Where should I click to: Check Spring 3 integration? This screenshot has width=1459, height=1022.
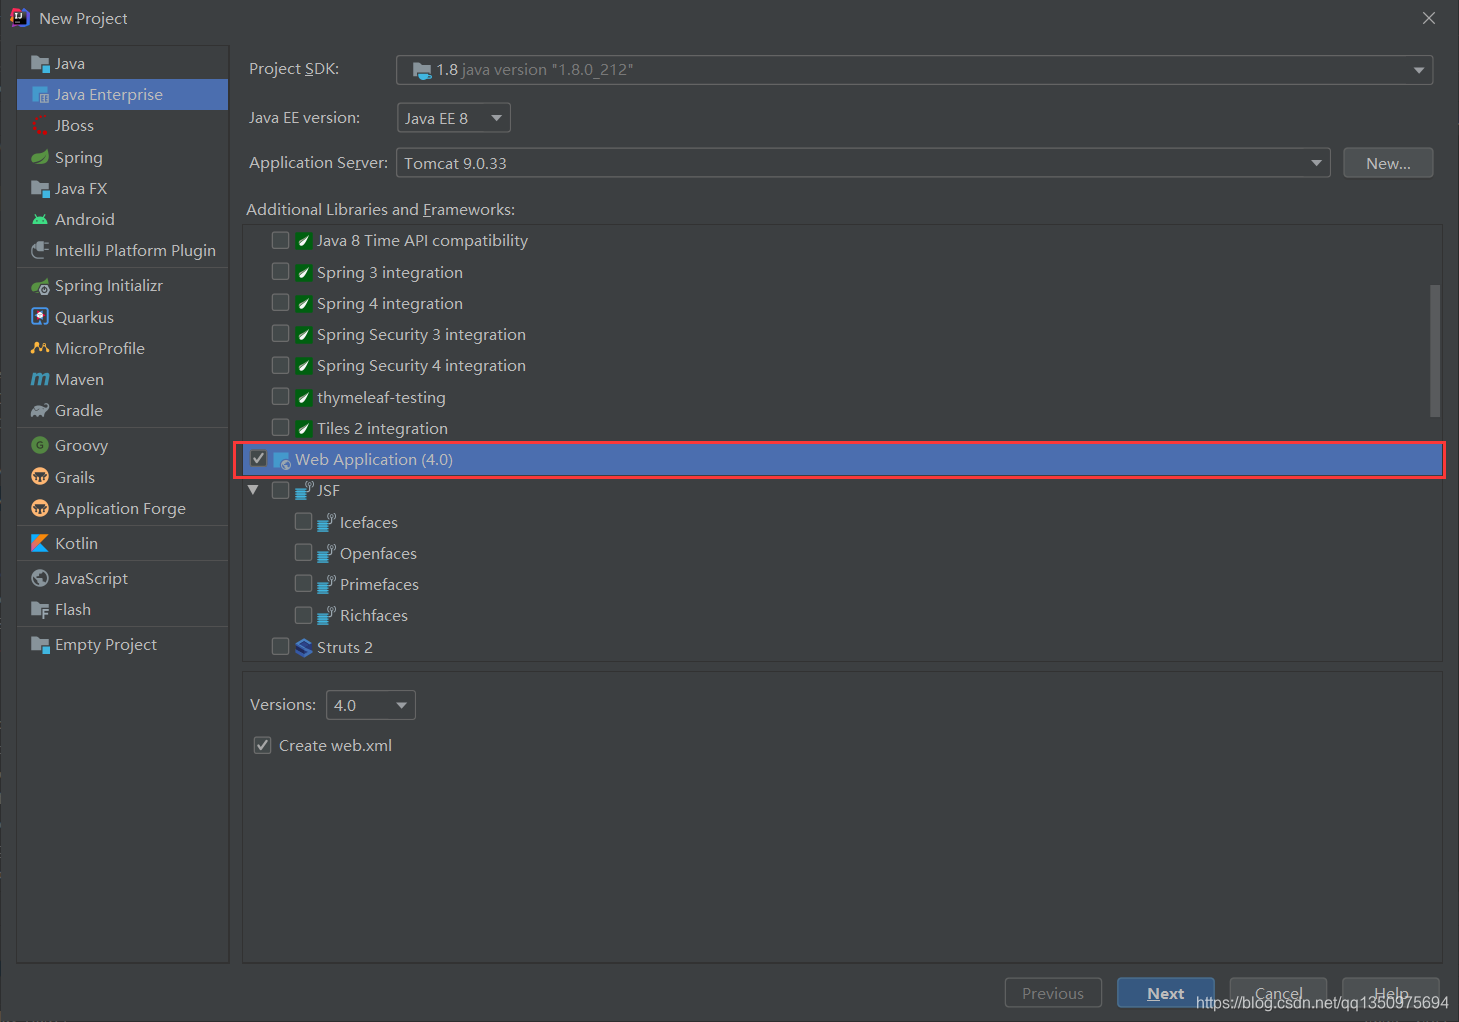pos(281,272)
